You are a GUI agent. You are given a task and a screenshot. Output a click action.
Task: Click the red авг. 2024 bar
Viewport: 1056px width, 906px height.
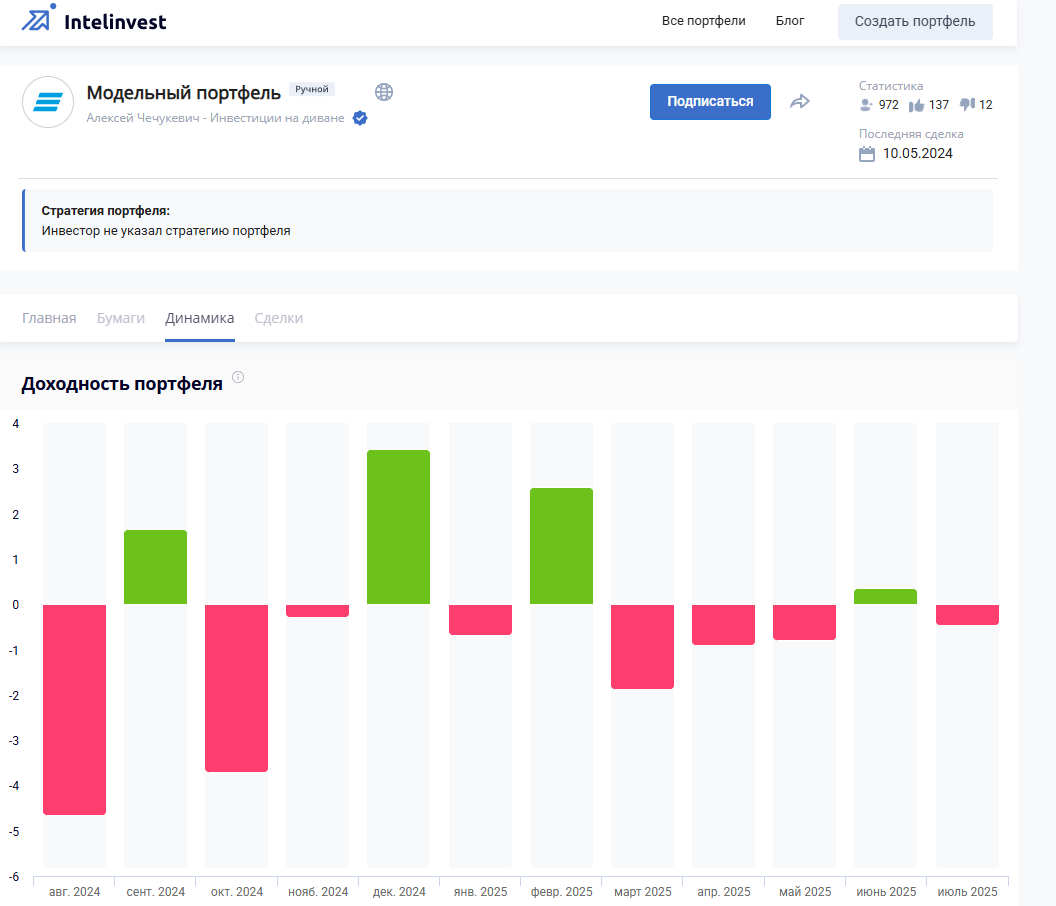point(75,709)
